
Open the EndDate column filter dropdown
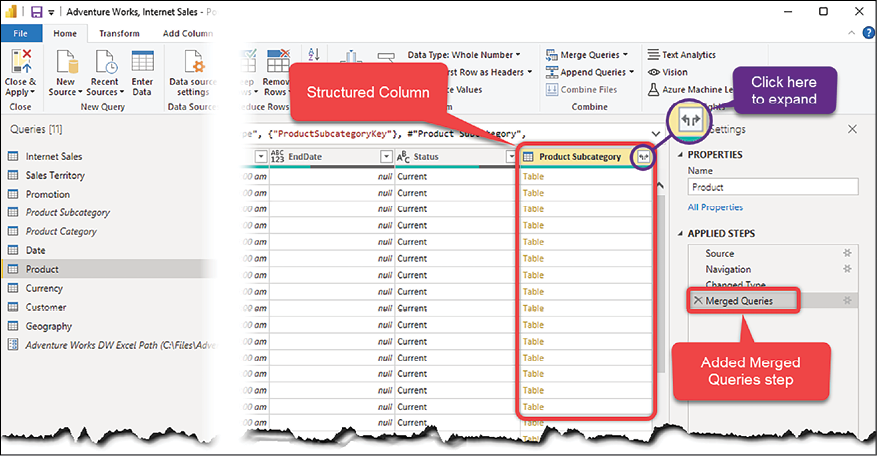coord(386,157)
